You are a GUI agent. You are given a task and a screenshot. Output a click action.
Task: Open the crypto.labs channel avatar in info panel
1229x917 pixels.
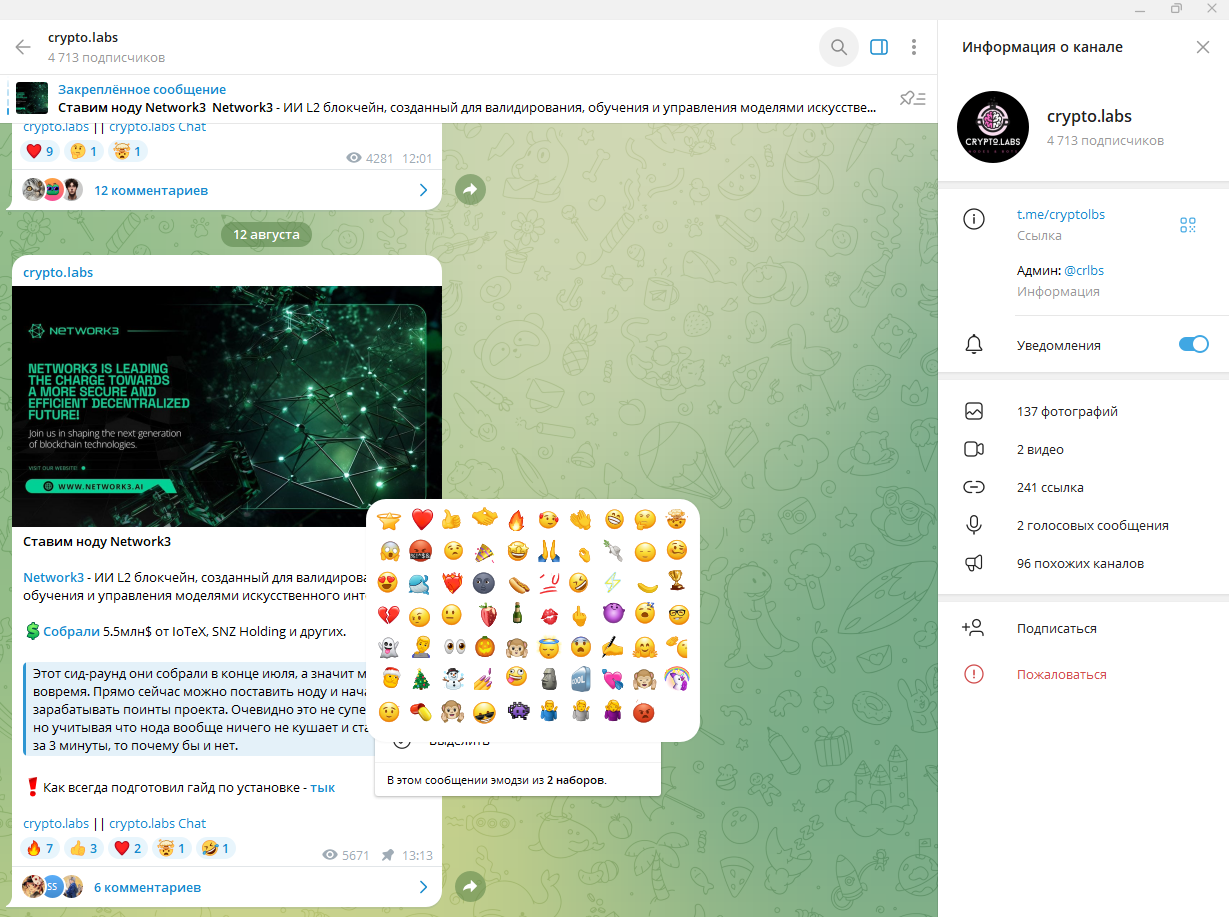(x=993, y=127)
